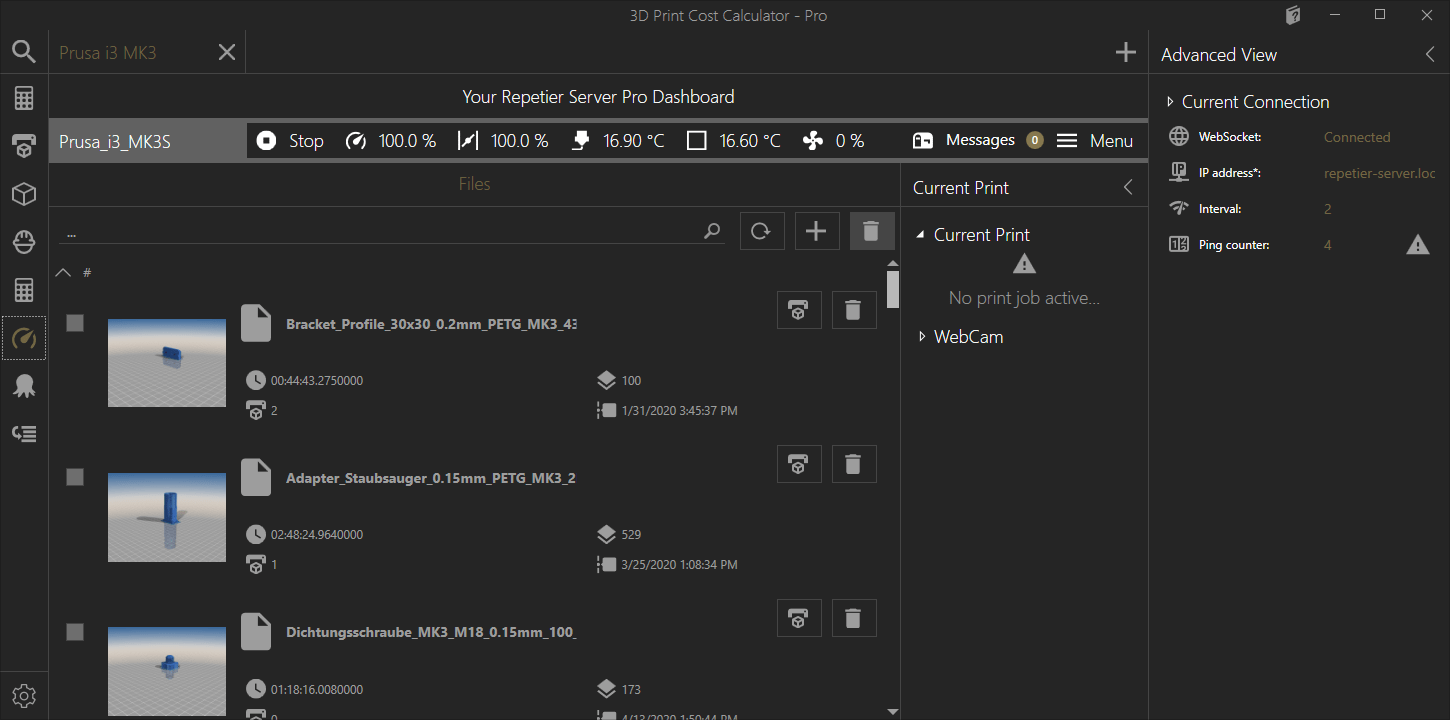The image size is (1450, 720).
Task: Print the Dichtungsschraube file
Action: pyautogui.click(x=799, y=618)
